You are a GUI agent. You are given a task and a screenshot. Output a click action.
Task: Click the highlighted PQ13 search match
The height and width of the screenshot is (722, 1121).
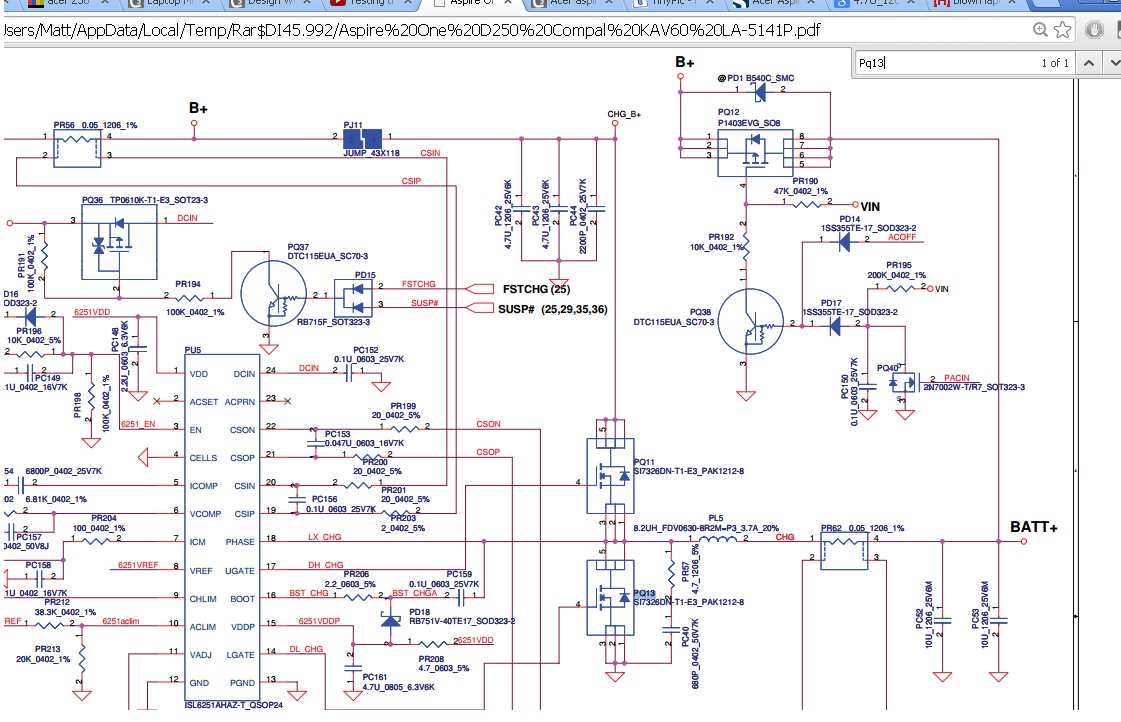pyautogui.click(x=644, y=593)
